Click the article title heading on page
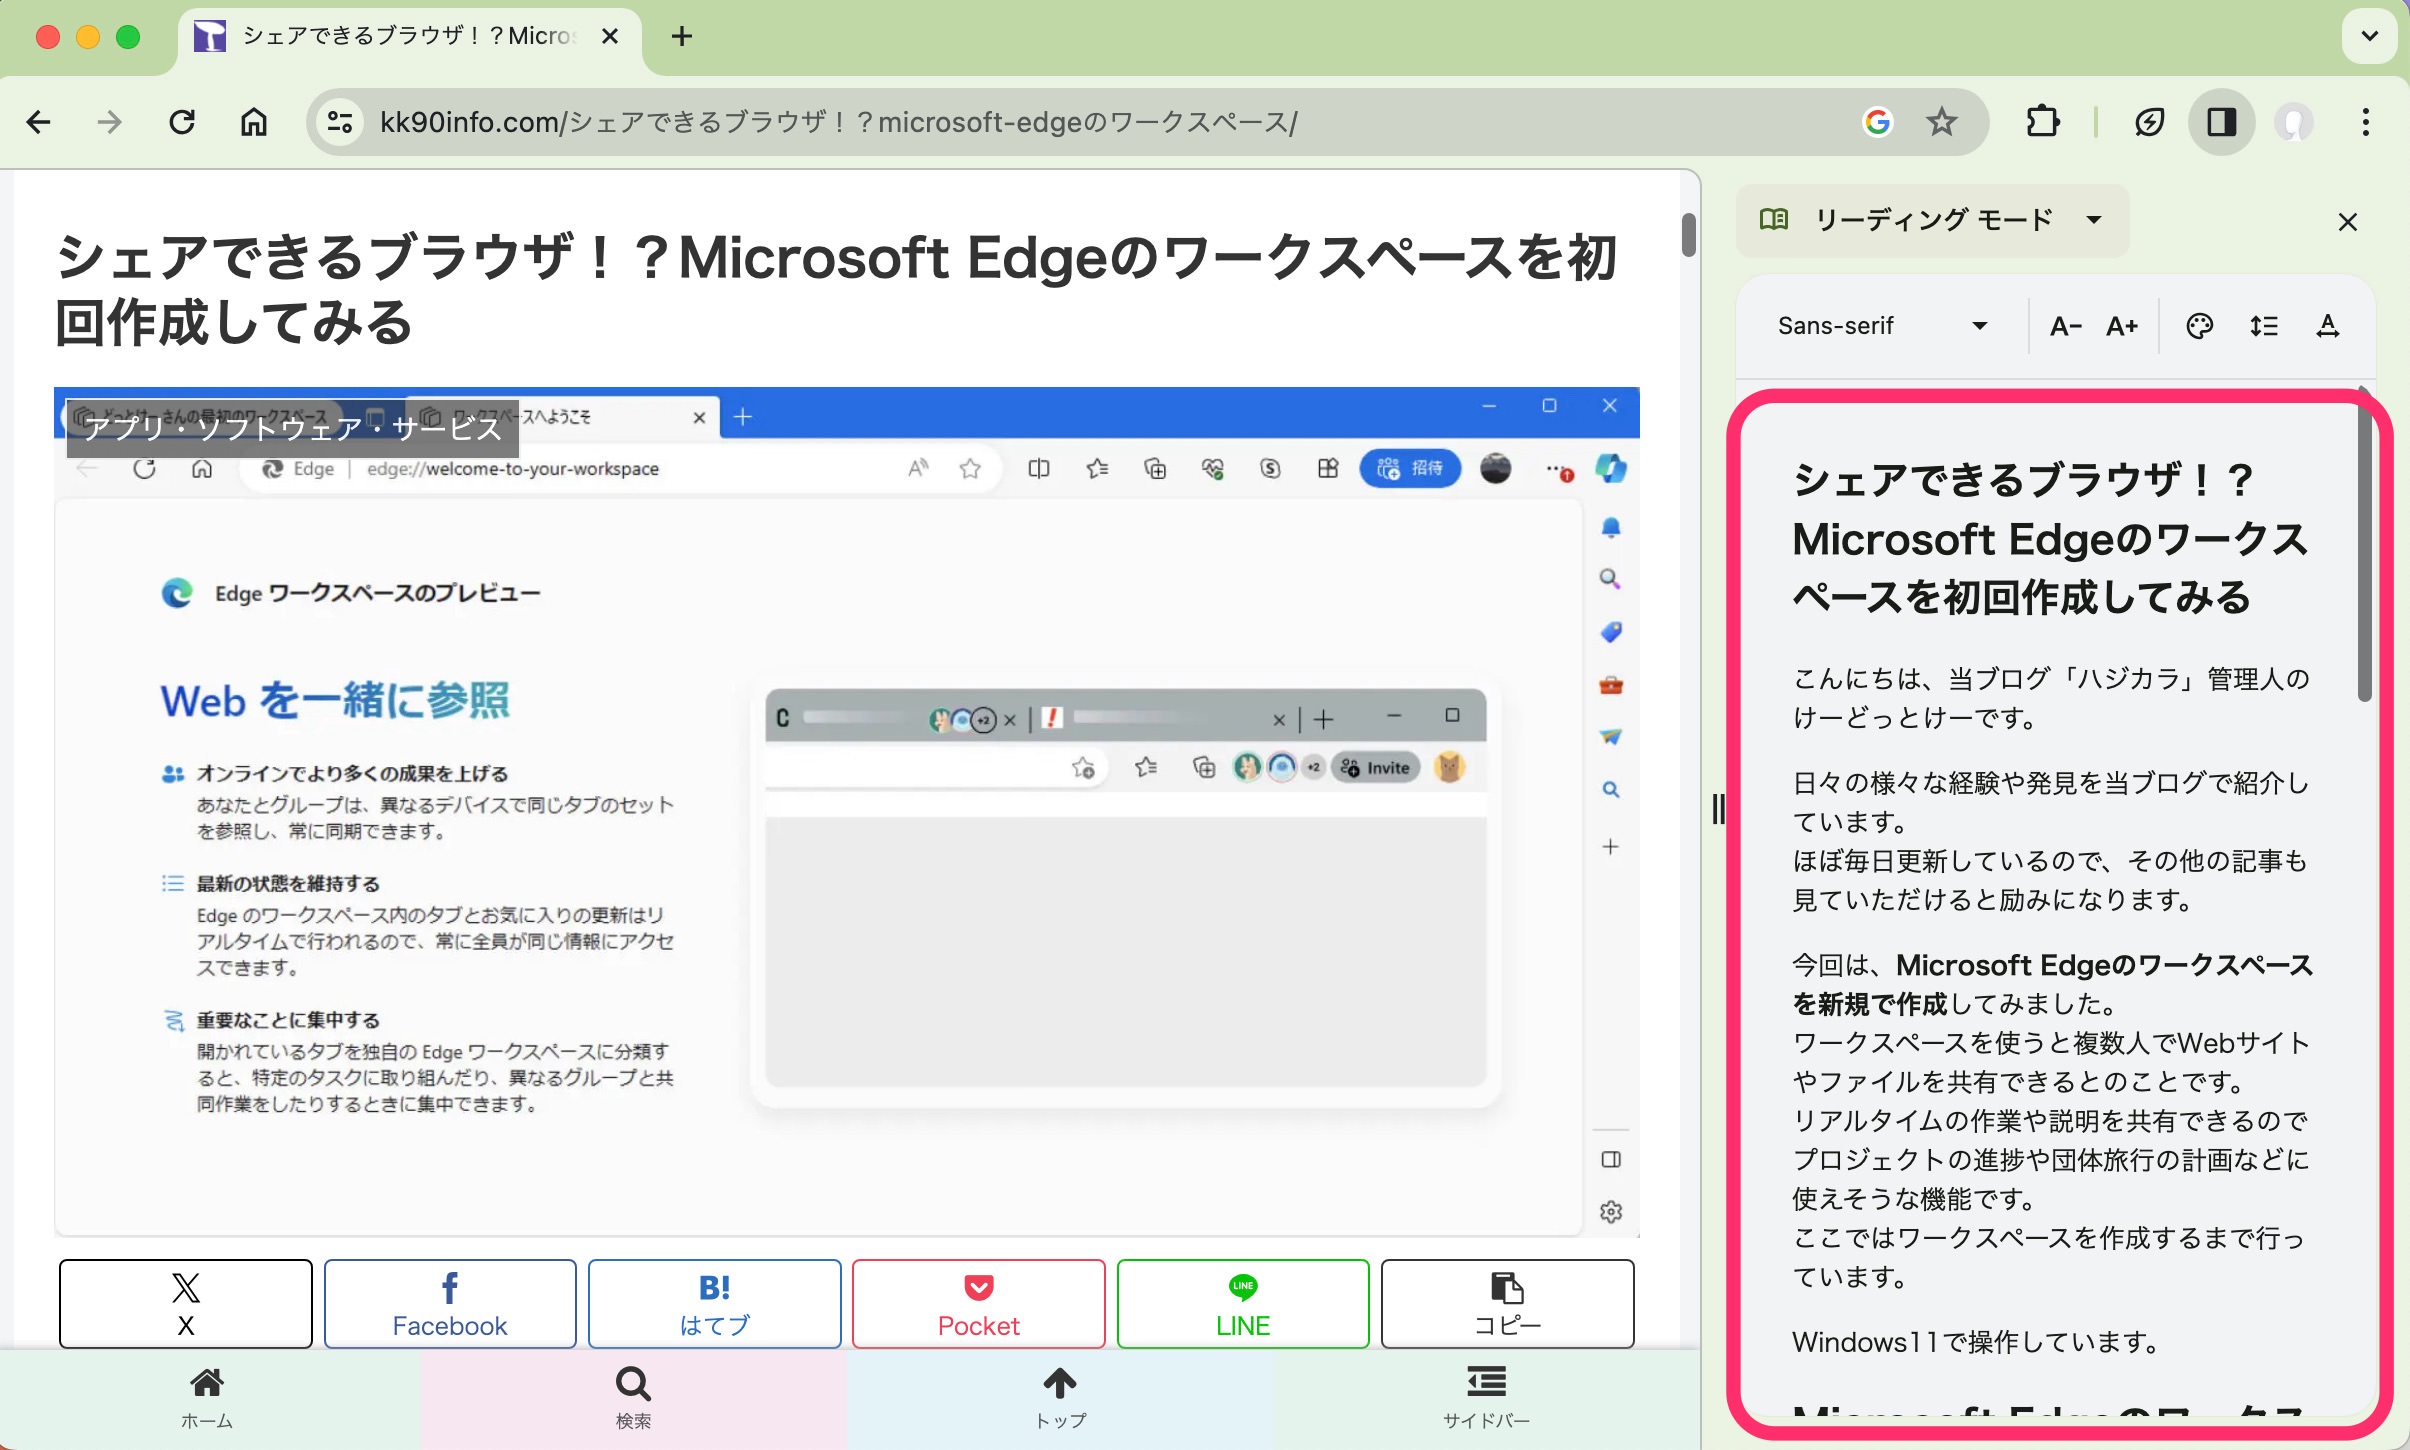 click(x=836, y=290)
